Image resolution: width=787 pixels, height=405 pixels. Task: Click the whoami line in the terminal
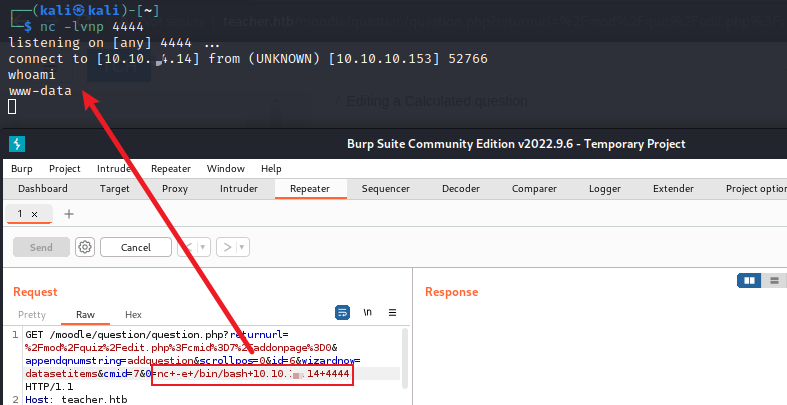(32, 75)
